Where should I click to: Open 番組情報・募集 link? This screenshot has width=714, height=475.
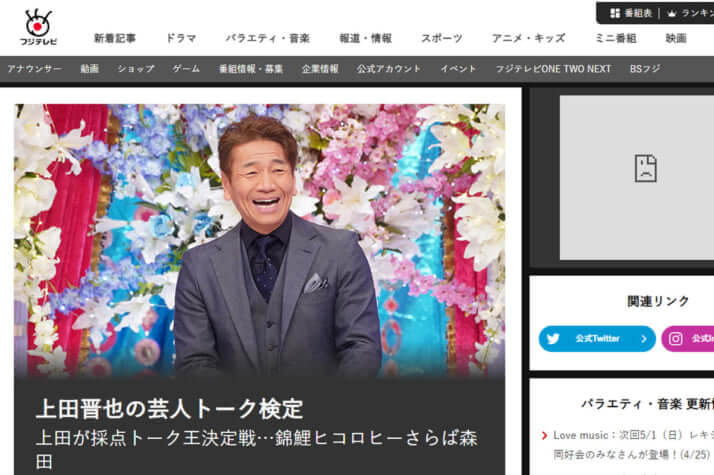pos(251,69)
